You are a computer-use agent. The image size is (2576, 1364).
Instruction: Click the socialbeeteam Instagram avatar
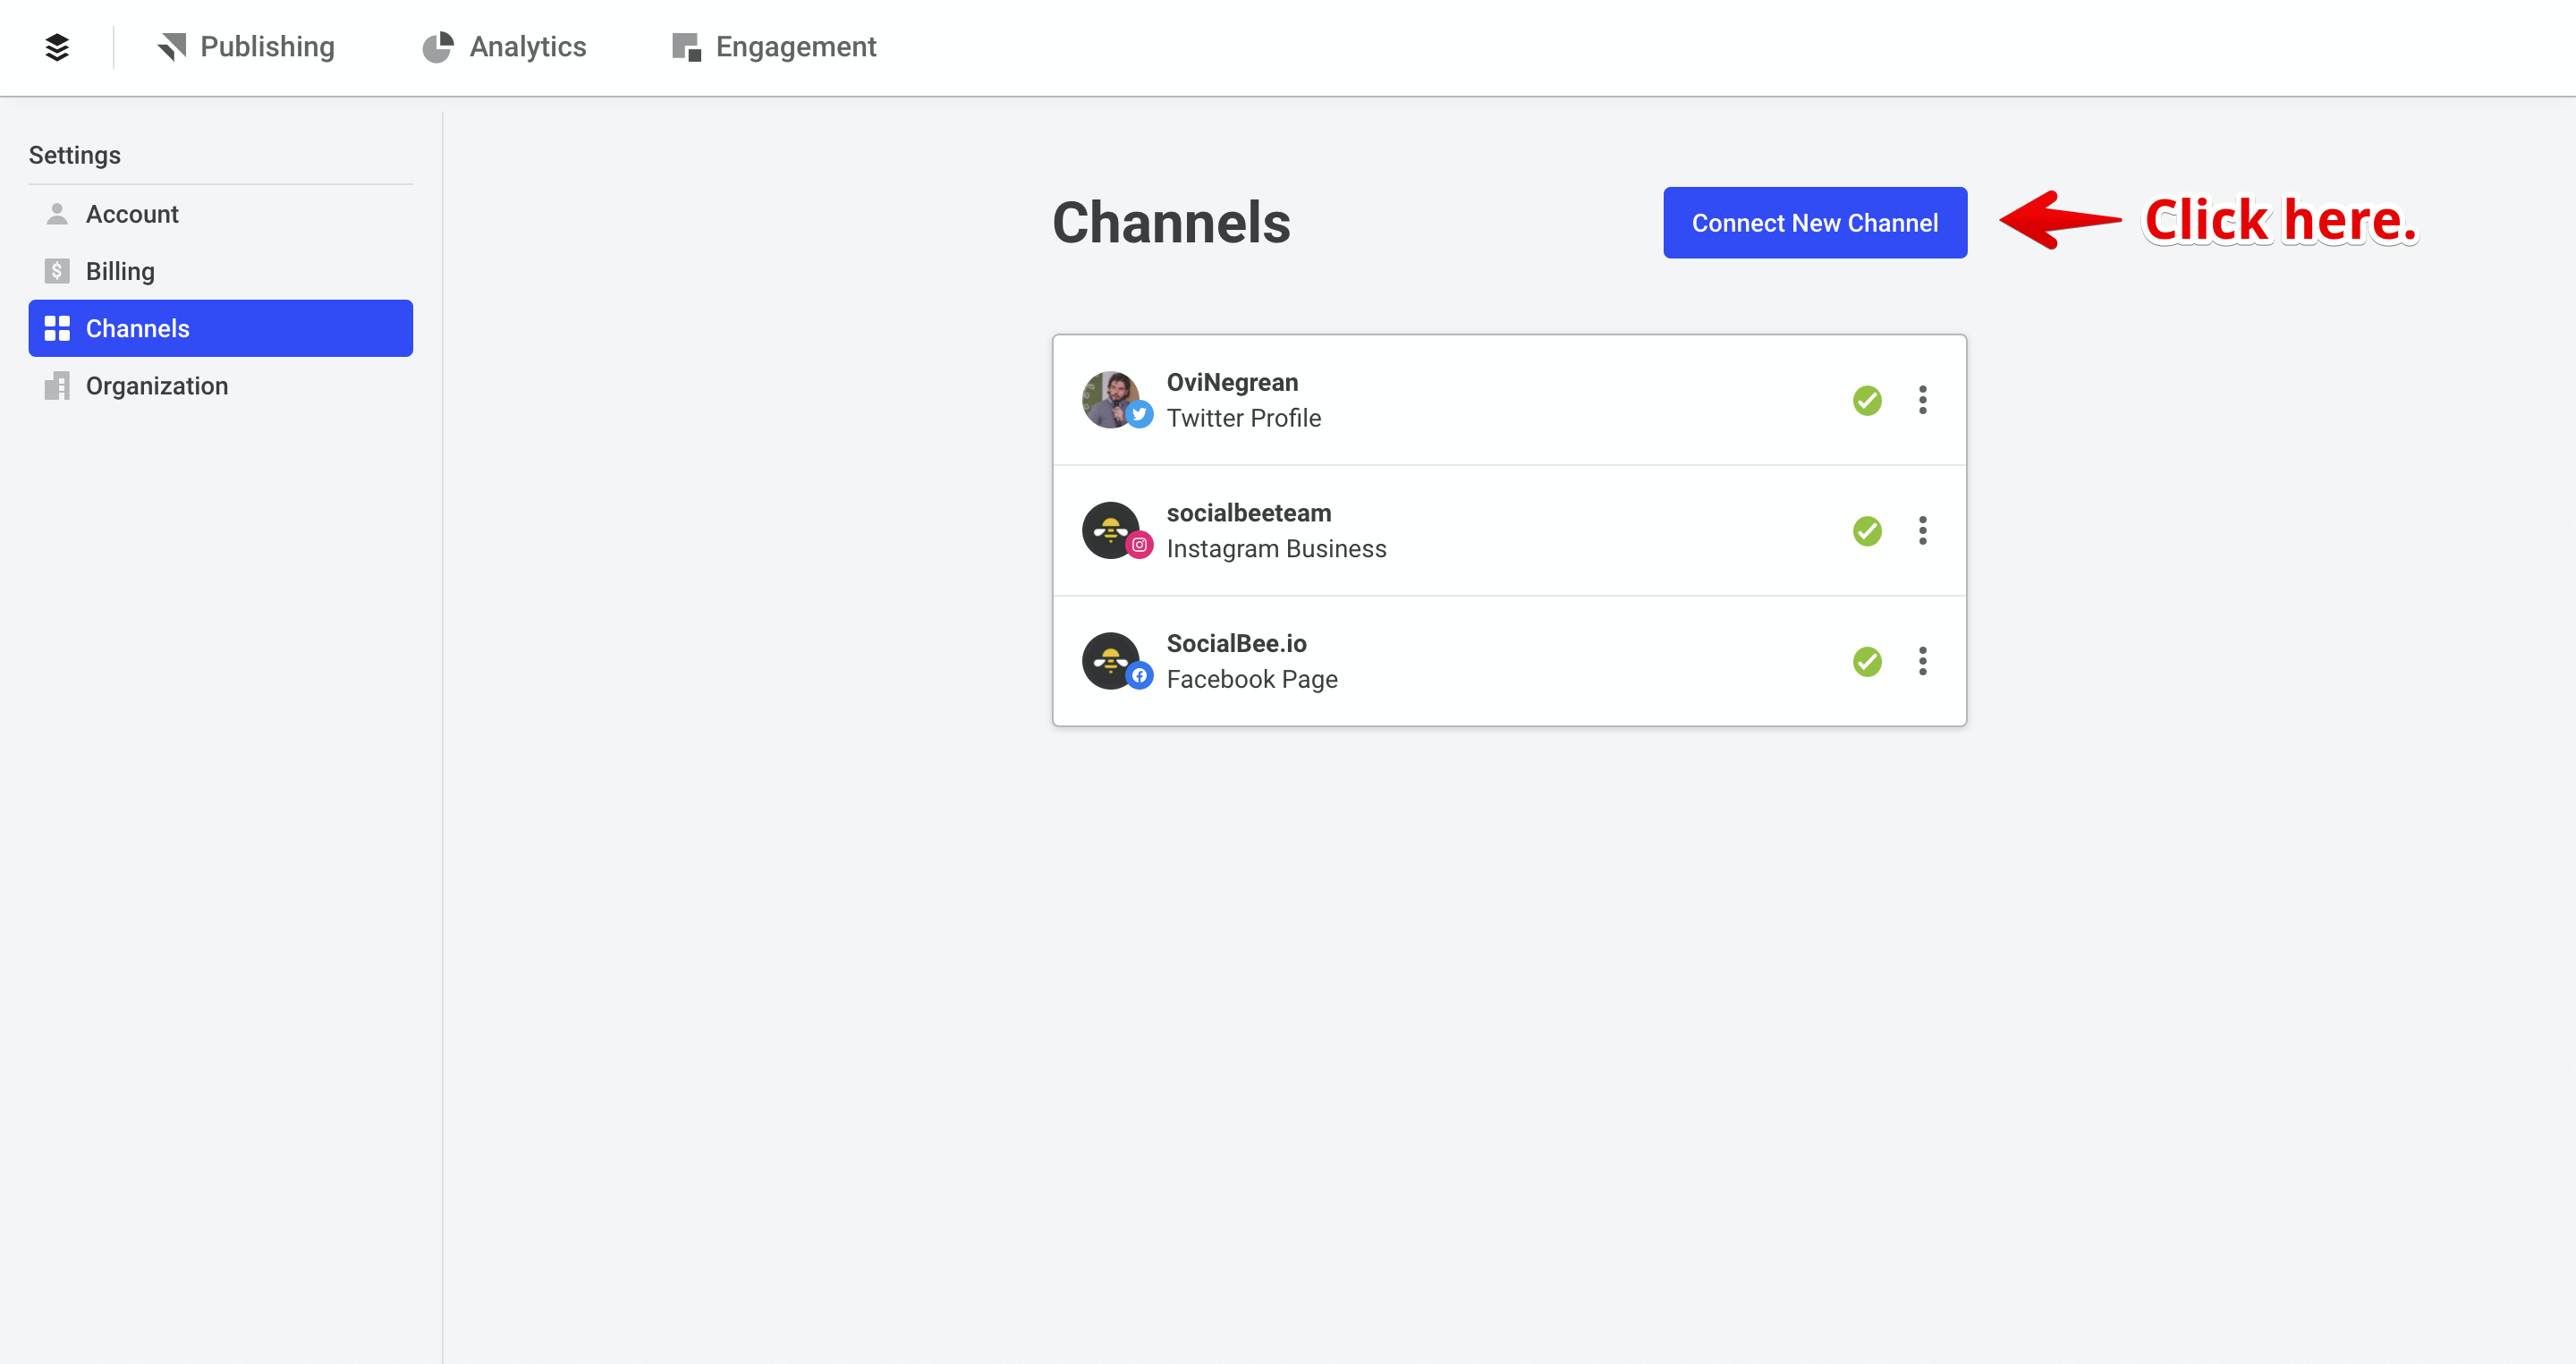tap(1110, 530)
